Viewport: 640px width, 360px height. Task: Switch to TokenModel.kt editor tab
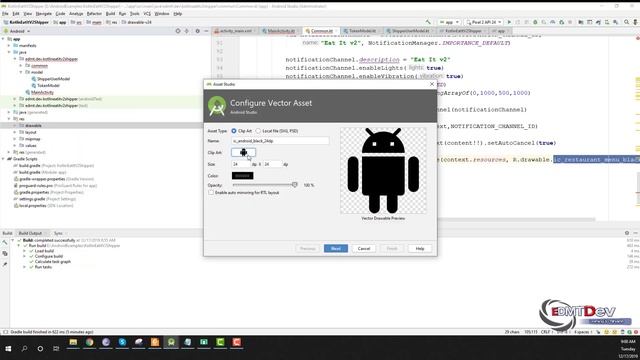(x=362, y=31)
